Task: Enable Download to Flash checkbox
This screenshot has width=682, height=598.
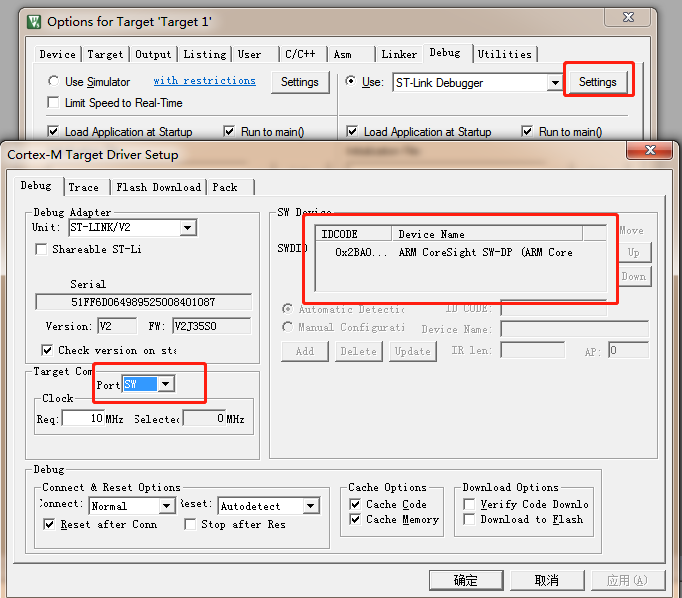Action: tap(469, 519)
